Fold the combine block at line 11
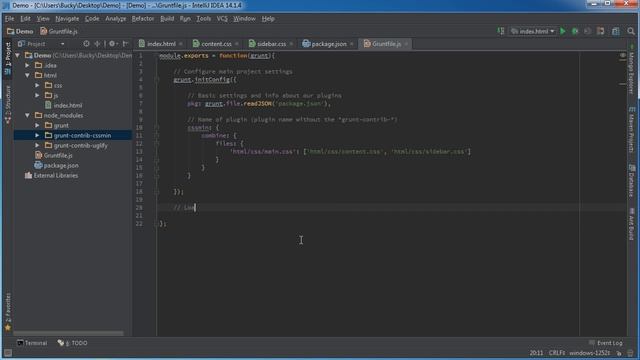 (157, 136)
